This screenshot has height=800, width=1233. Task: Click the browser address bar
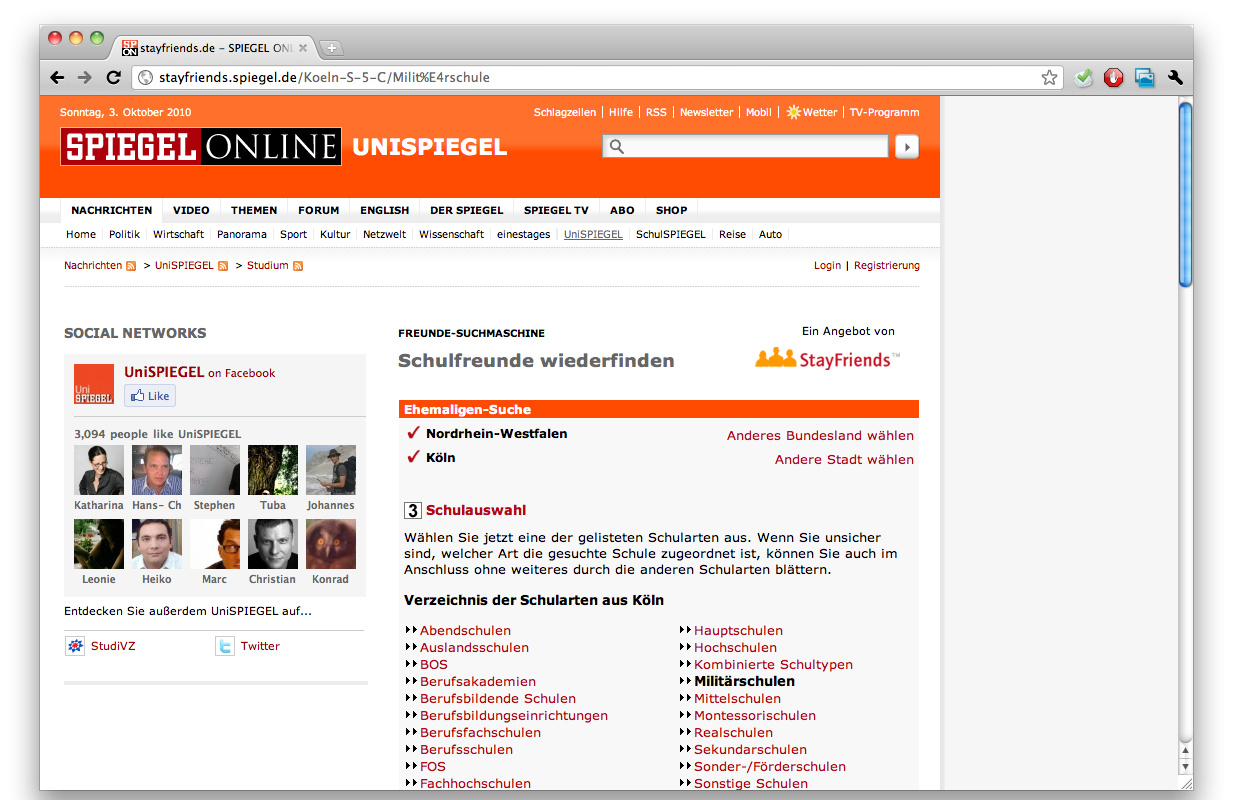click(x=597, y=77)
